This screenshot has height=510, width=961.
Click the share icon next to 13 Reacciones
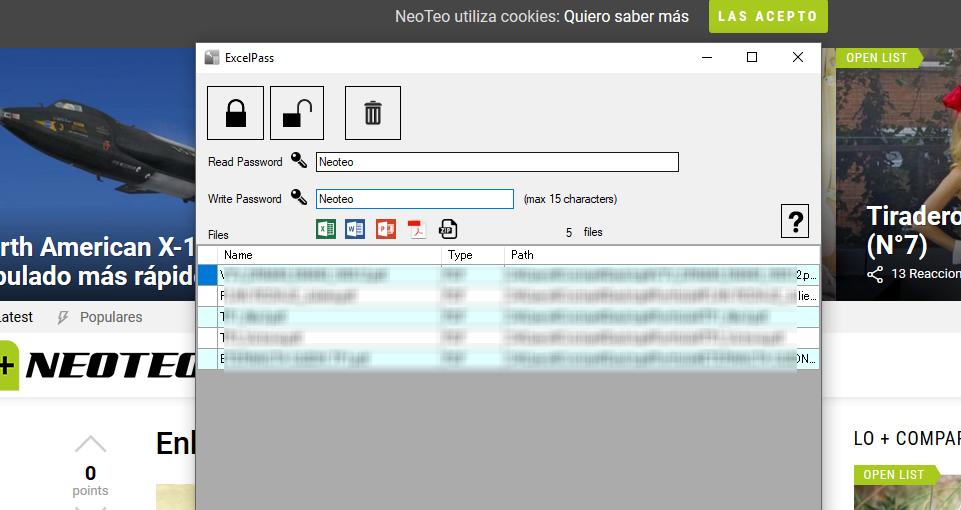coord(875,274)
